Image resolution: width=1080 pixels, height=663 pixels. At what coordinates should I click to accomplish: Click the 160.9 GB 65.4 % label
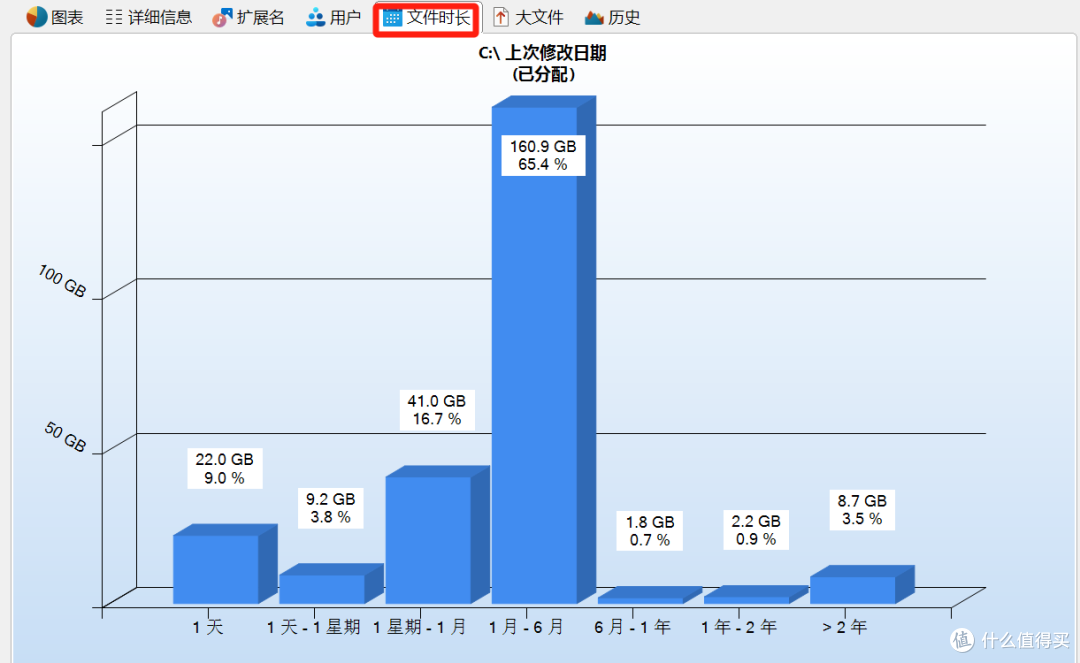click(543, 156)
